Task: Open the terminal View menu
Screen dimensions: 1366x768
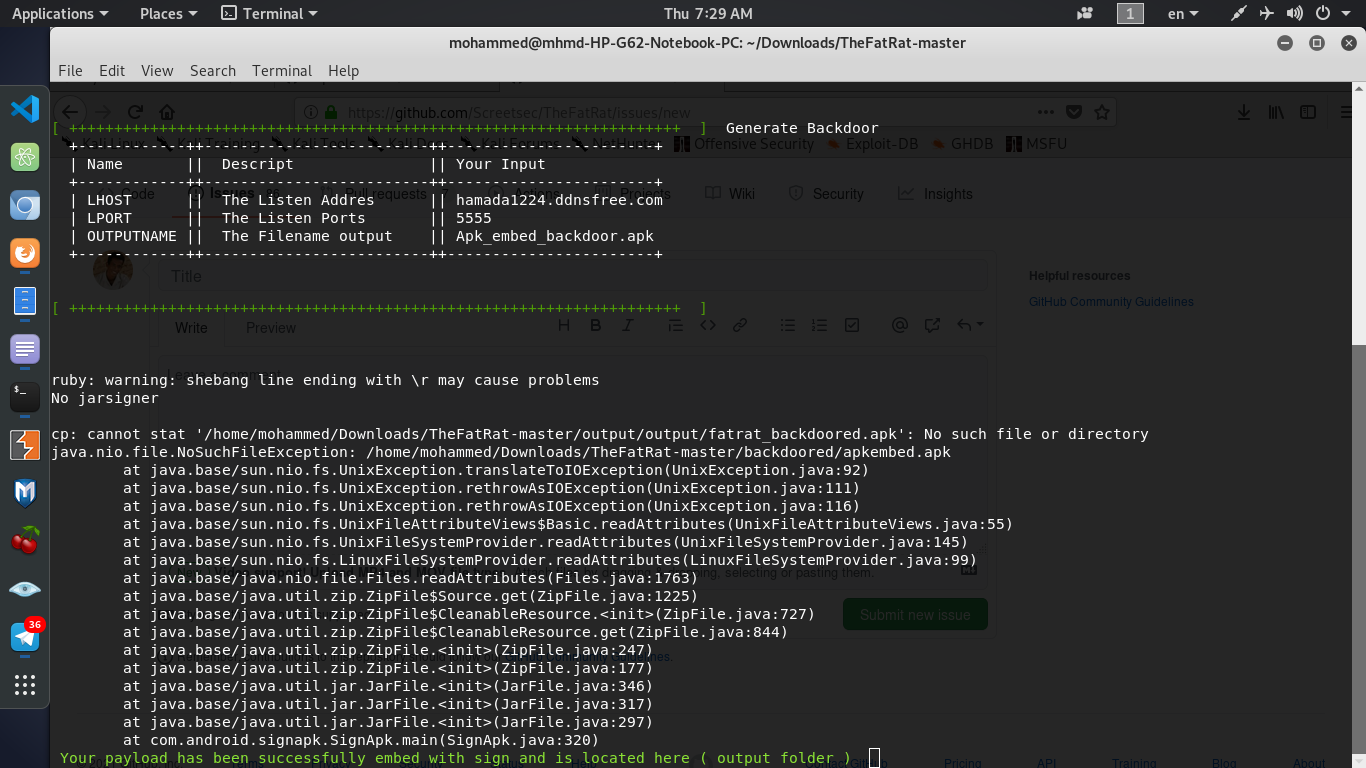Action: pos(157,71)
